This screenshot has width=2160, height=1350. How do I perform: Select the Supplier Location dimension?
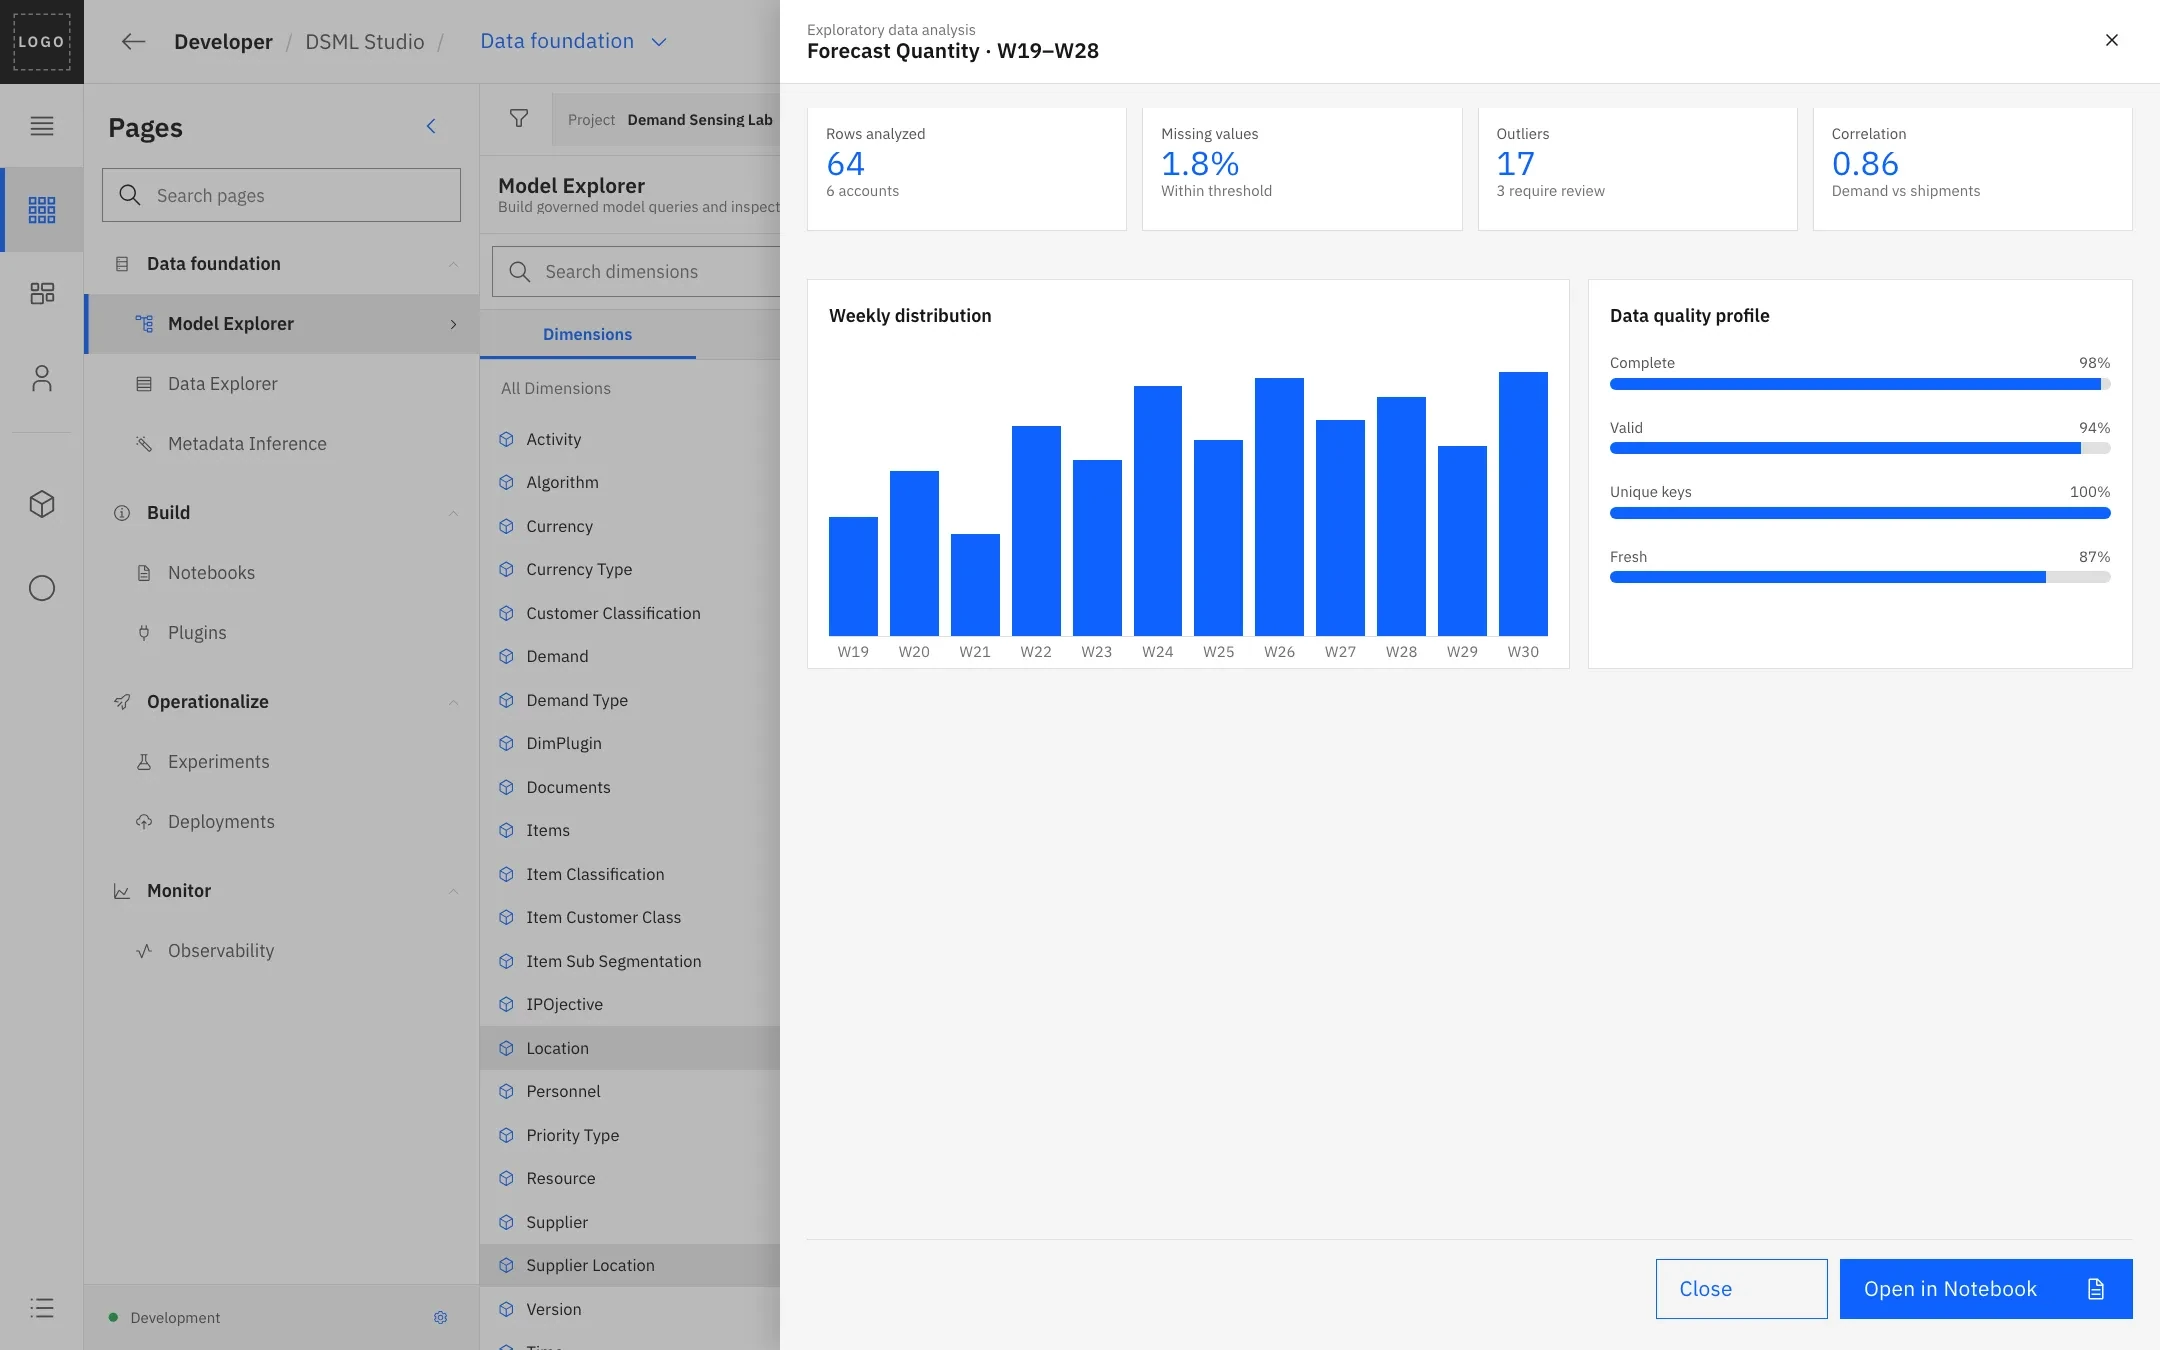(630, 1265)
